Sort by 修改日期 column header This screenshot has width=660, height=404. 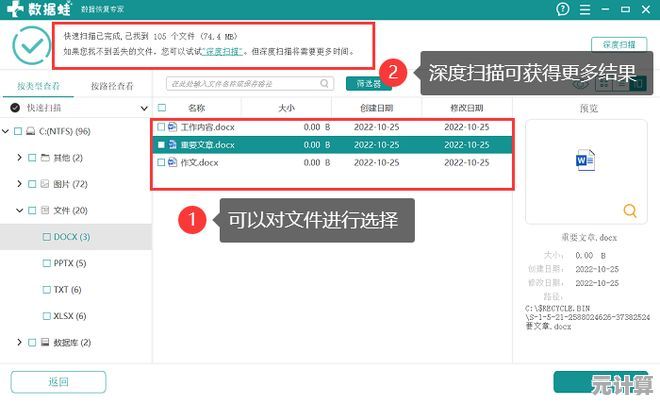[467, 108]
